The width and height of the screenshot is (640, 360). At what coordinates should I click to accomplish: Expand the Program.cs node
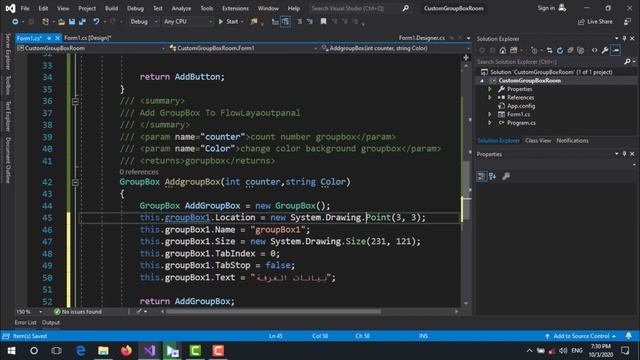[x=490, y=123]
